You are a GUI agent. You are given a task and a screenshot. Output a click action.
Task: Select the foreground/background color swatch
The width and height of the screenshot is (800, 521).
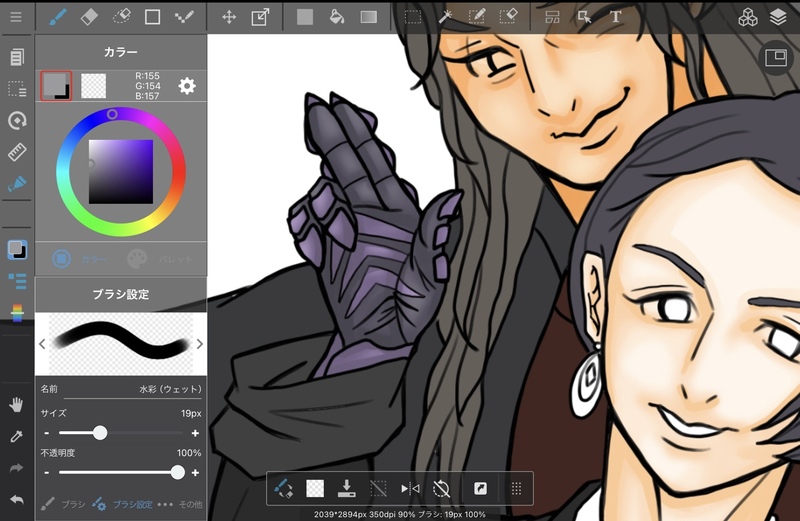56,86
